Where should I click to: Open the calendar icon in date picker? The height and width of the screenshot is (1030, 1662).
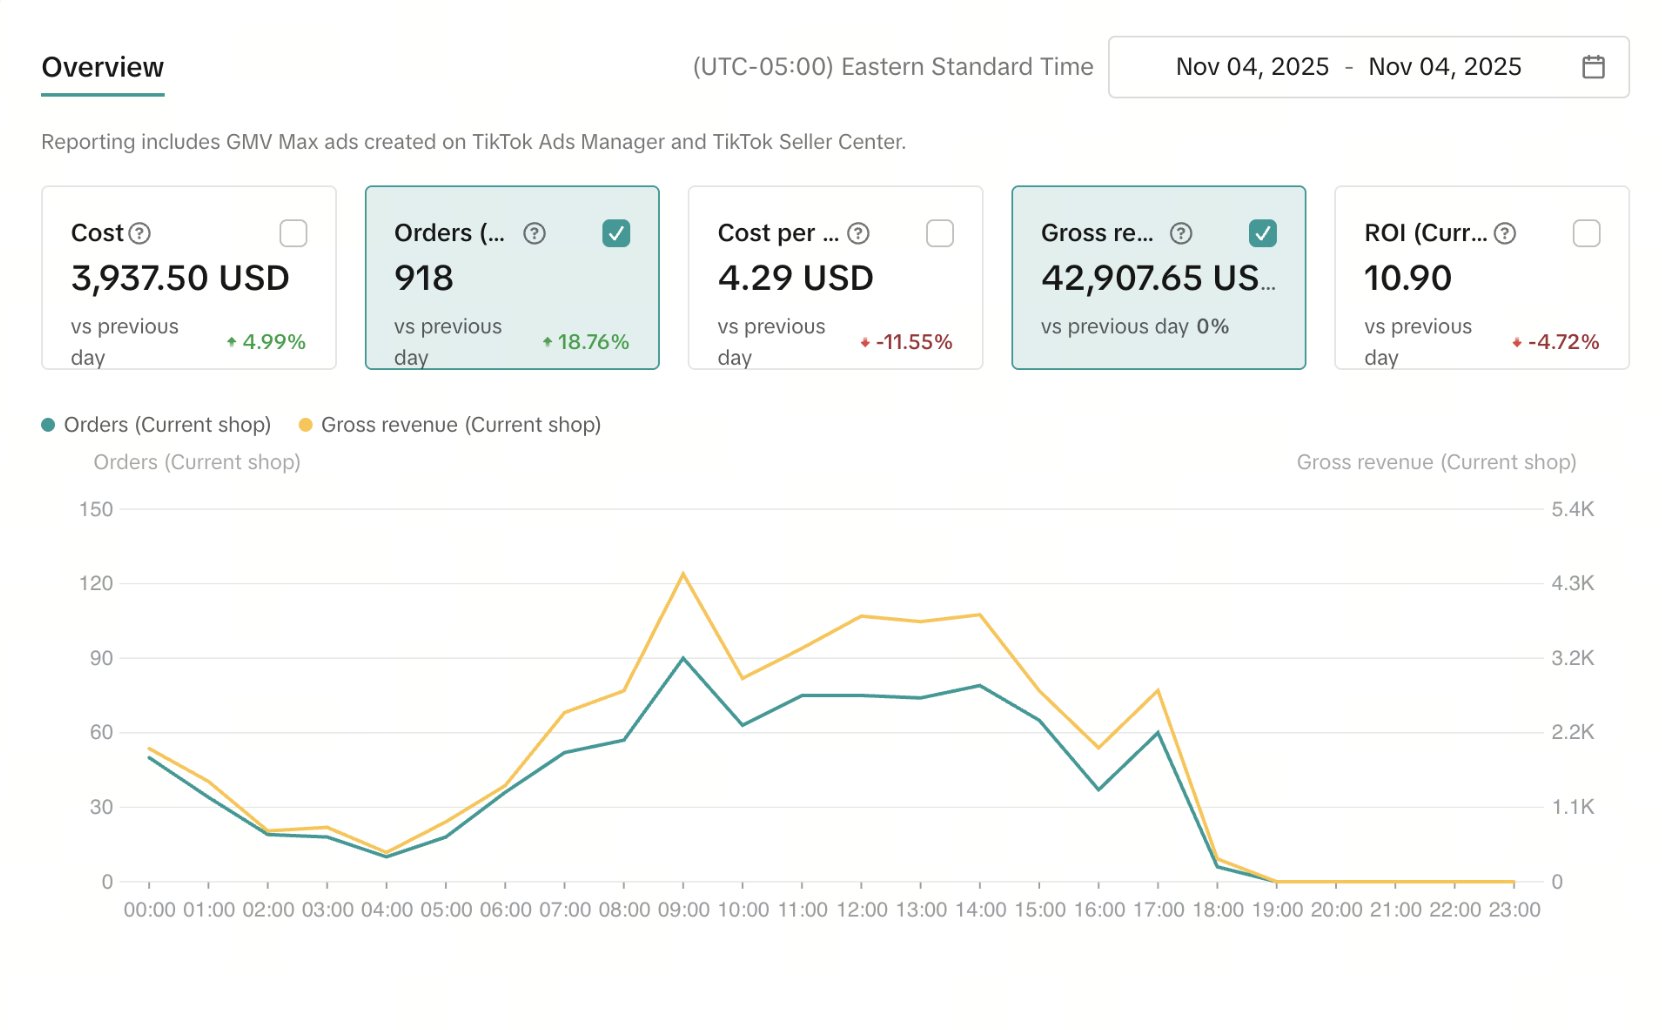(x=1593, y=67)
